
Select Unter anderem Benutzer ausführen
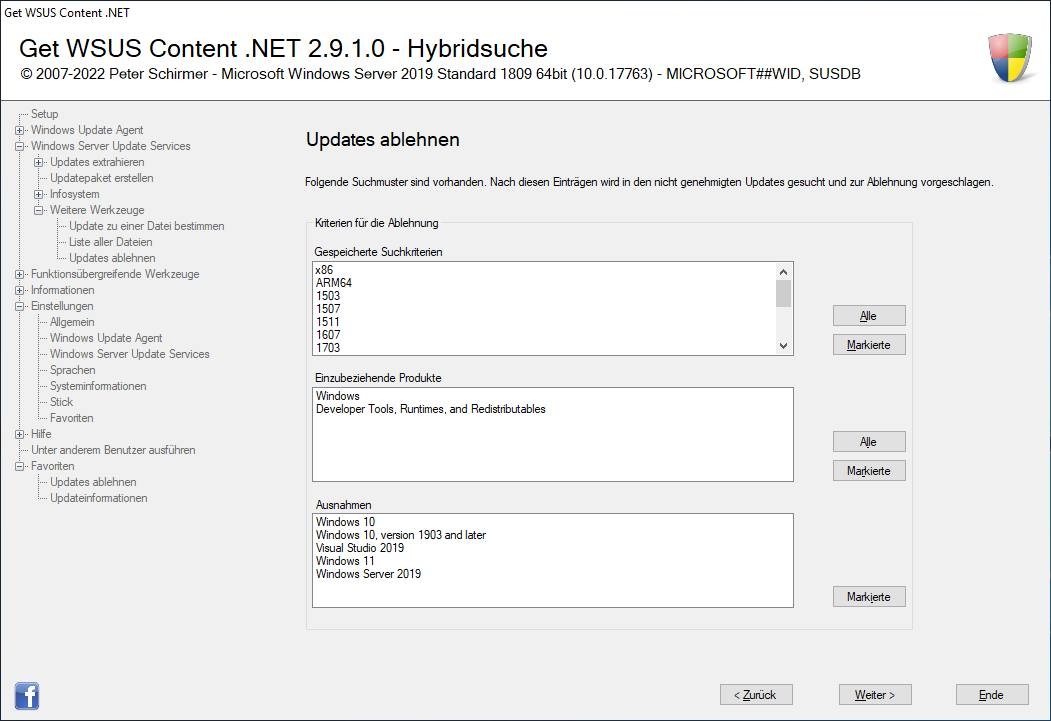pyautogui.click(x=113, y=450)
